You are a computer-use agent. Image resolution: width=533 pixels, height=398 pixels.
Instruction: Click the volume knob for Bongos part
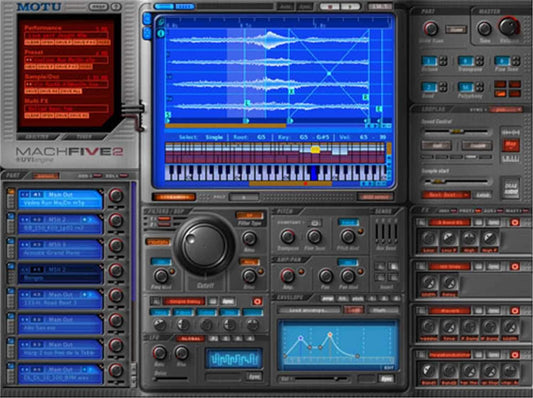116,271
